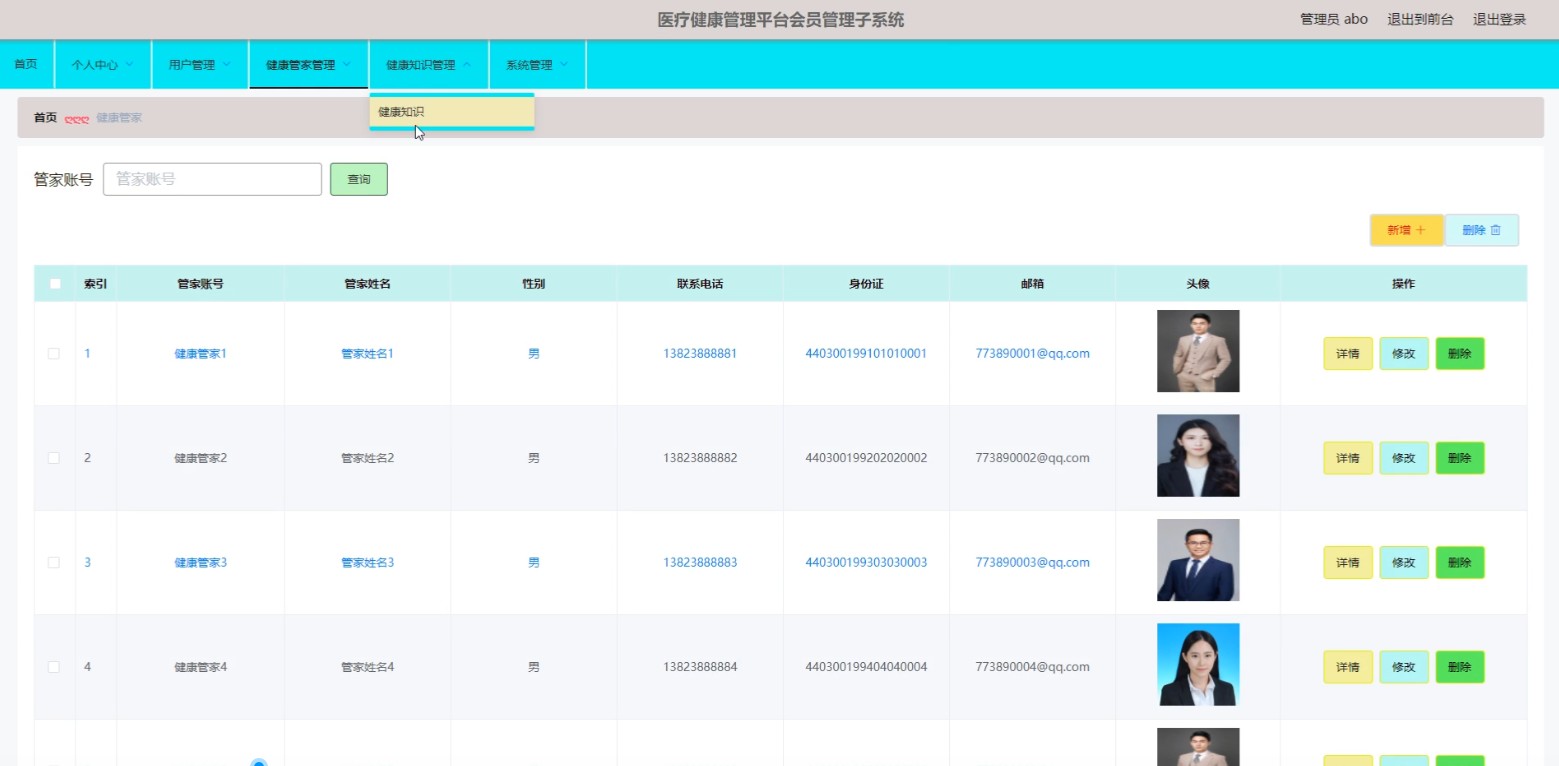Click 管家姓名4 name cell
Image resolution: width=1559 pixels, height=766 pixels.
pos(367,667)
